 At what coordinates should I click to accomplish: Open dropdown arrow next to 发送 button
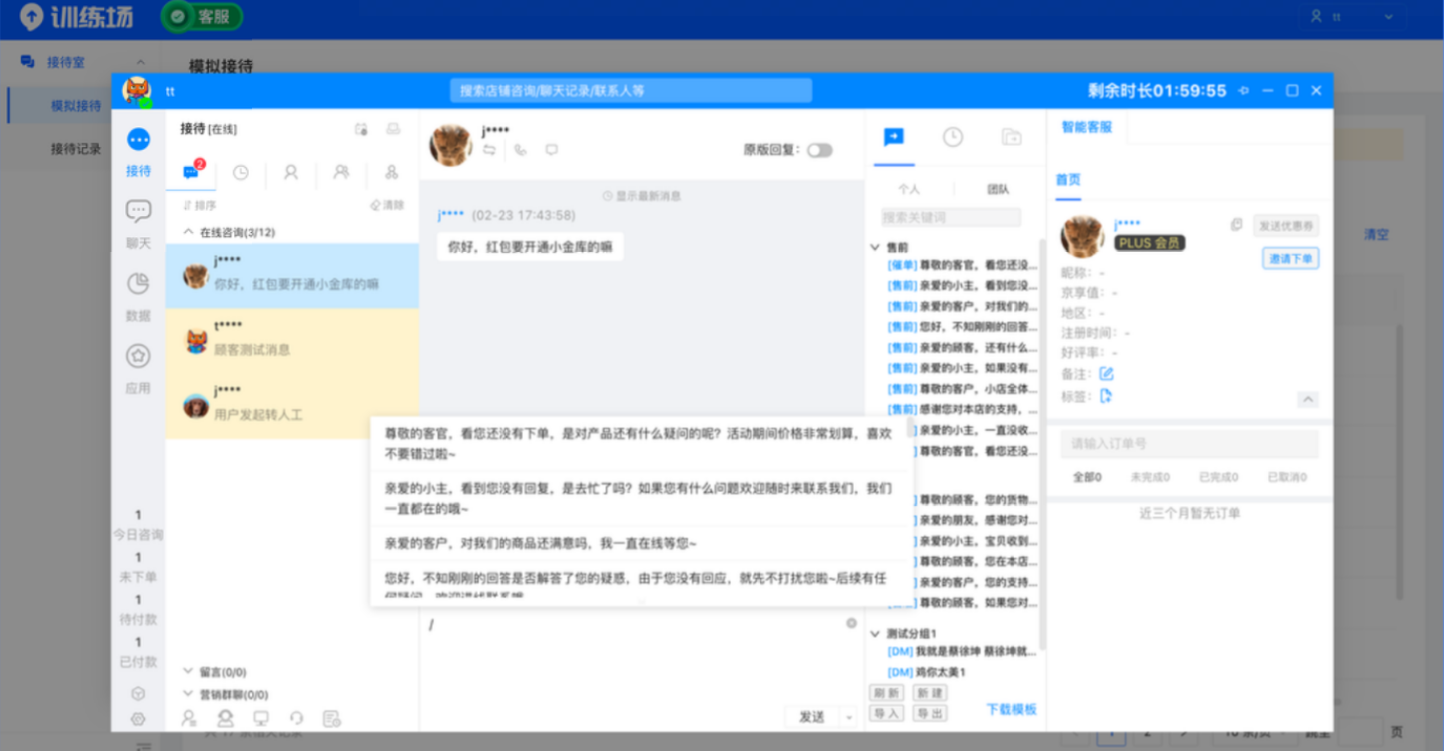click(x=849, y=717)
